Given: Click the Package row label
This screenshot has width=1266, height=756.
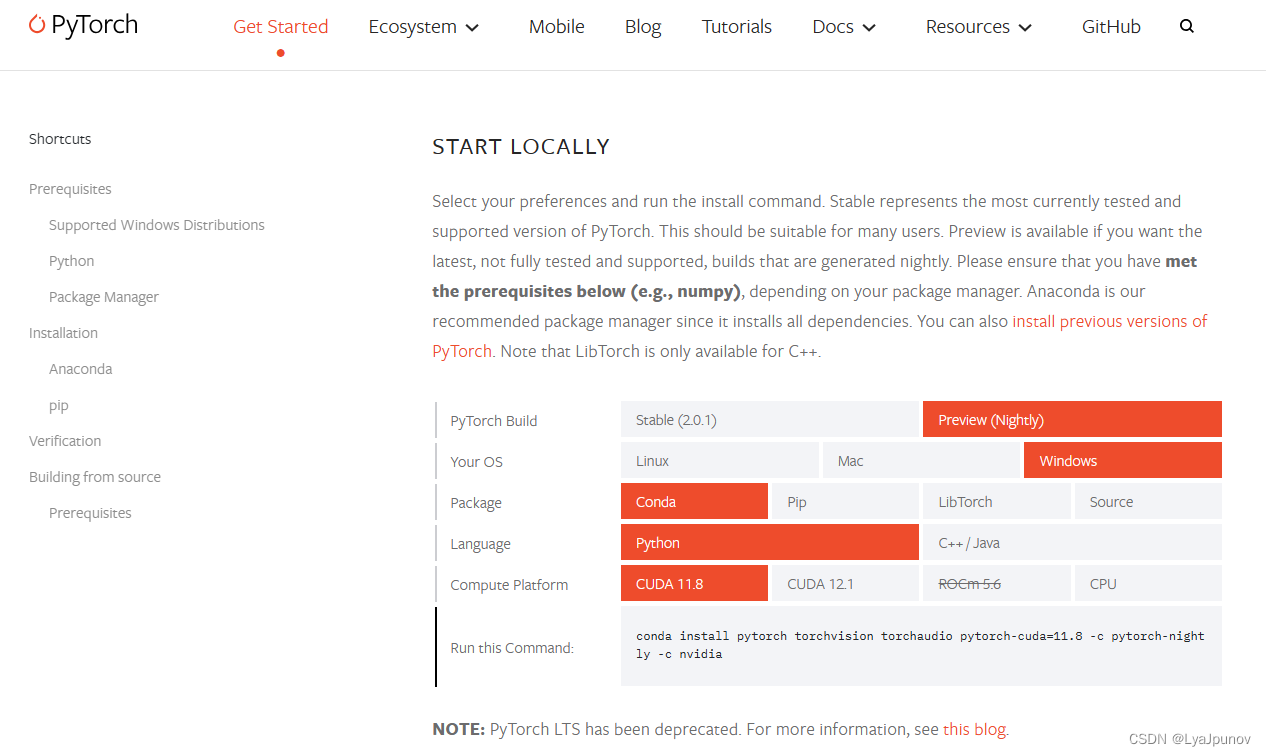Looking at the screenshot, I should [x=476, y=503].
